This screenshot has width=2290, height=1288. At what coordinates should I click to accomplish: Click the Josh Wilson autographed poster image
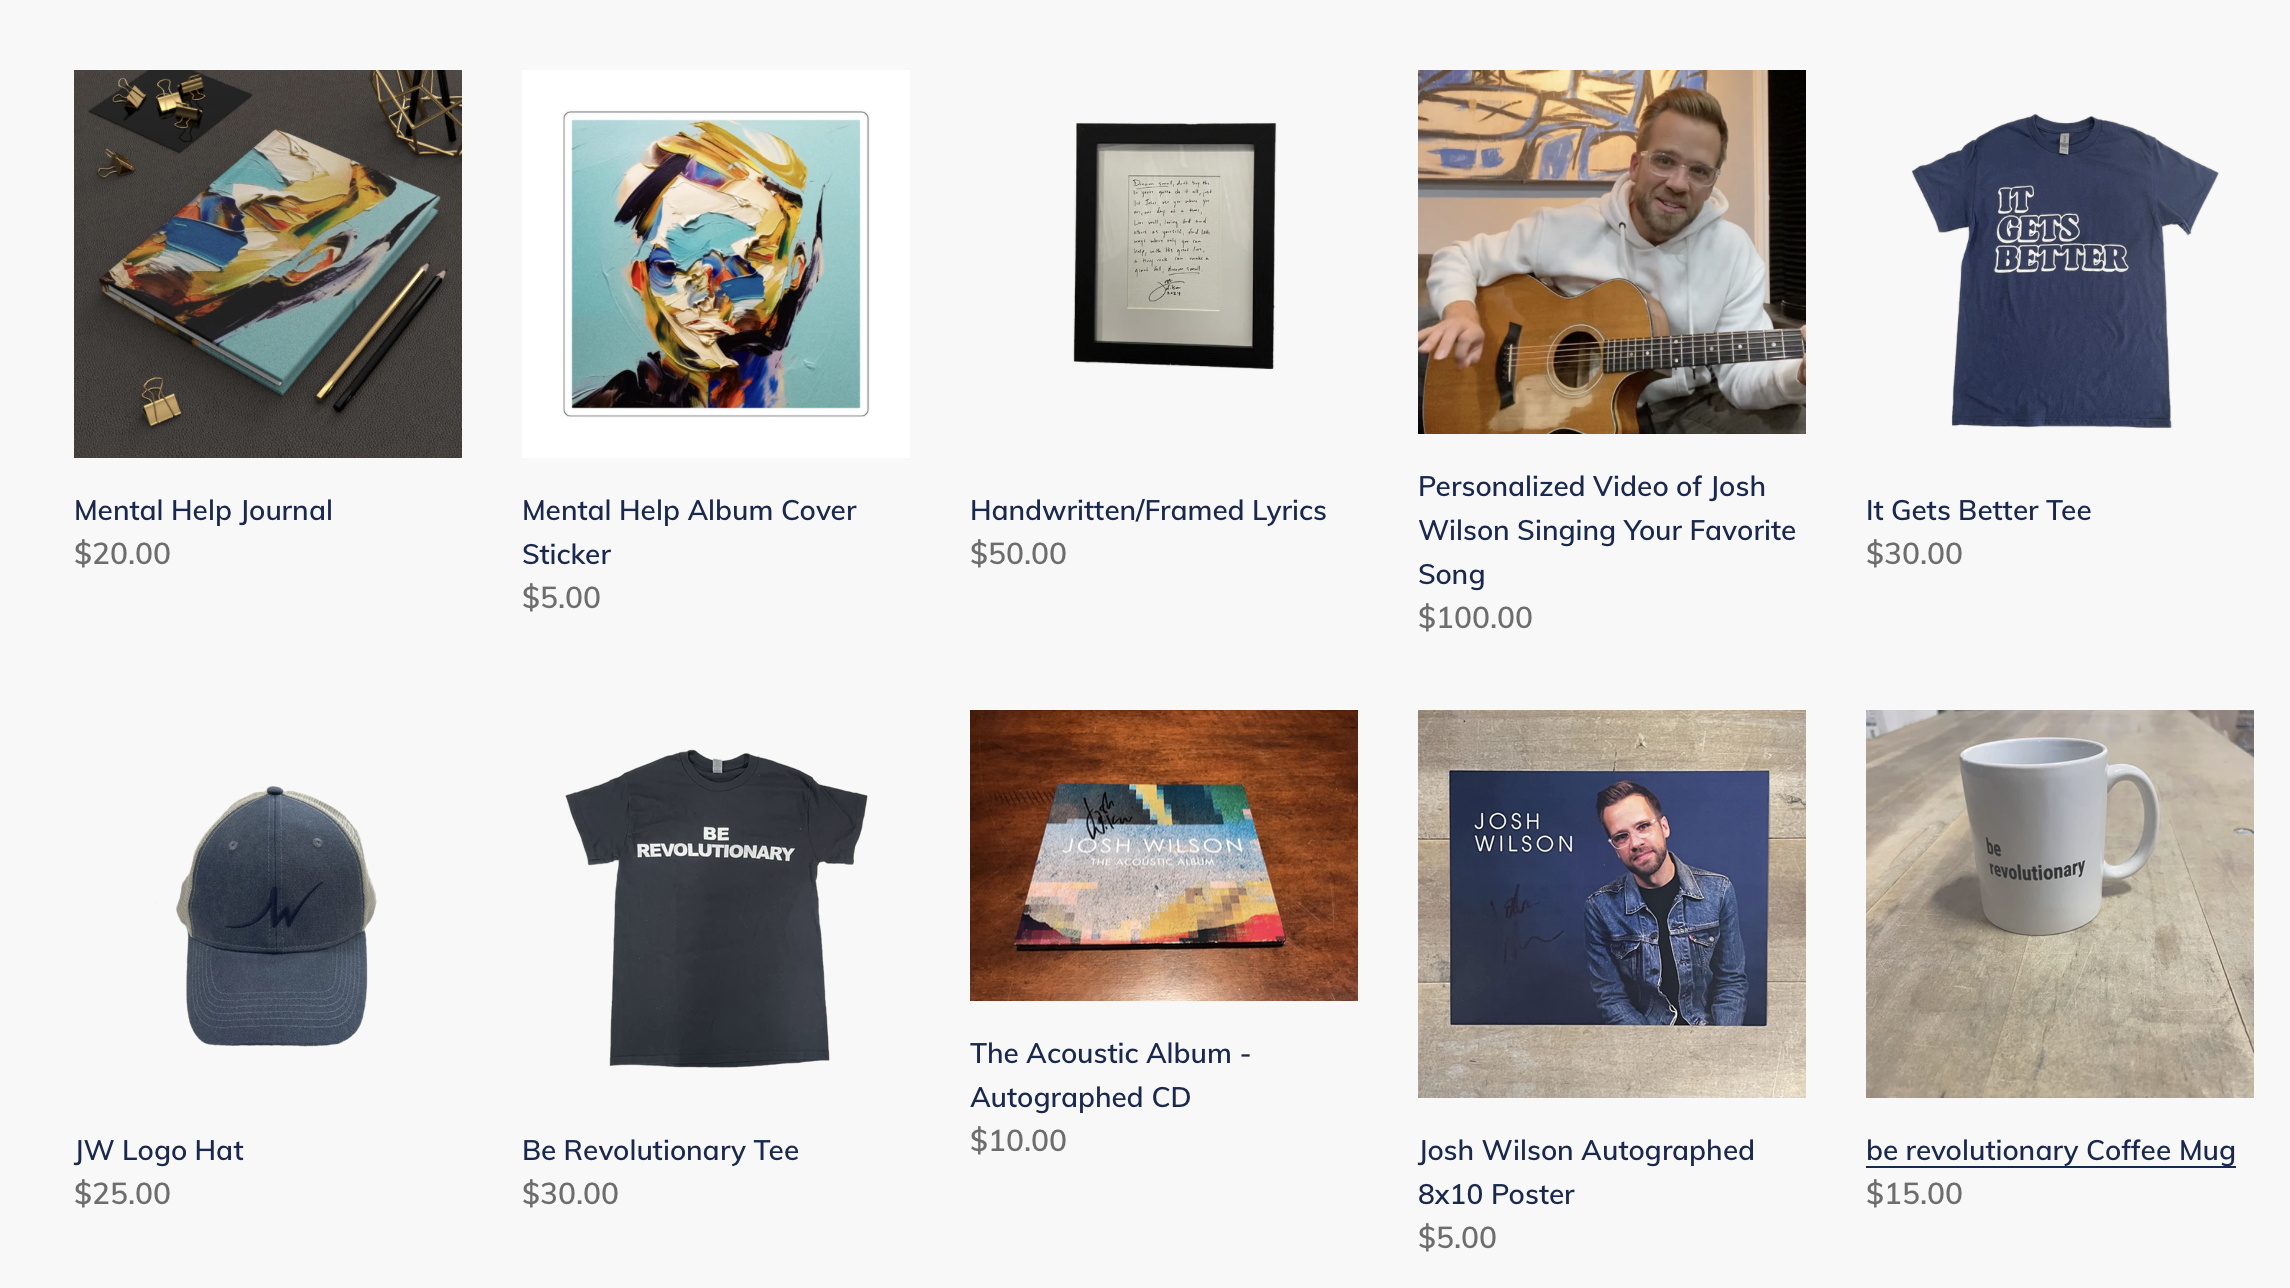(x=1612, y=904)
